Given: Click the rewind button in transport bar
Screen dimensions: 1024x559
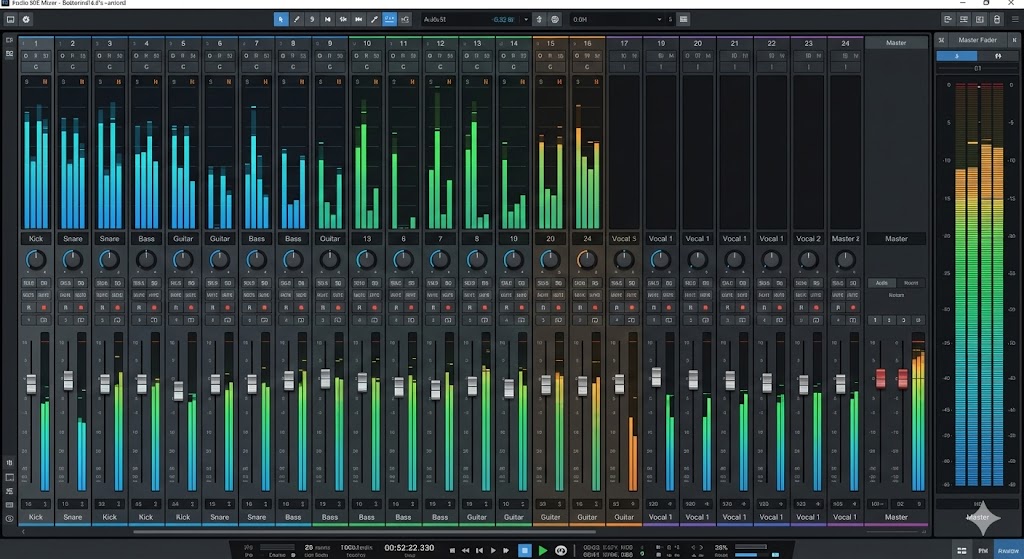Looking at the screenshot, I should [465, 550].
